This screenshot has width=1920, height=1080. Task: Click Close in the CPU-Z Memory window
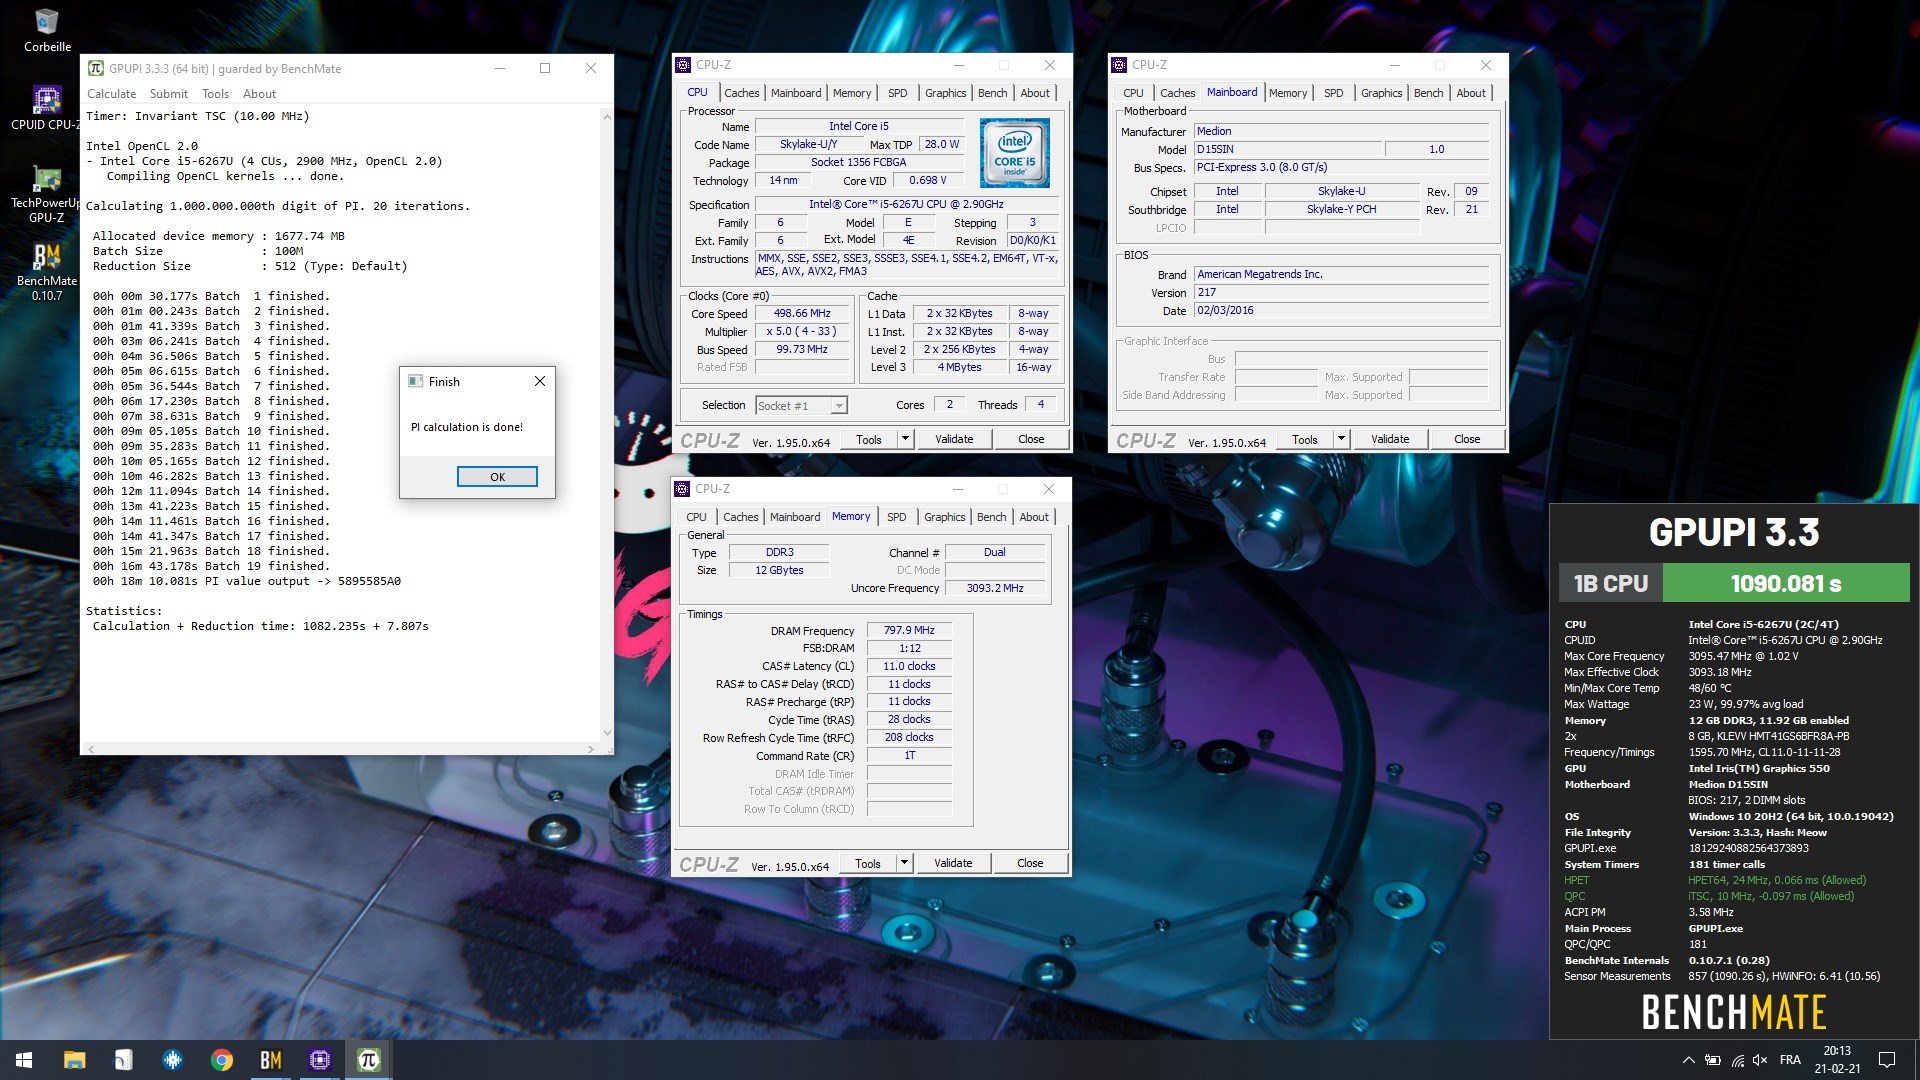1030,863
